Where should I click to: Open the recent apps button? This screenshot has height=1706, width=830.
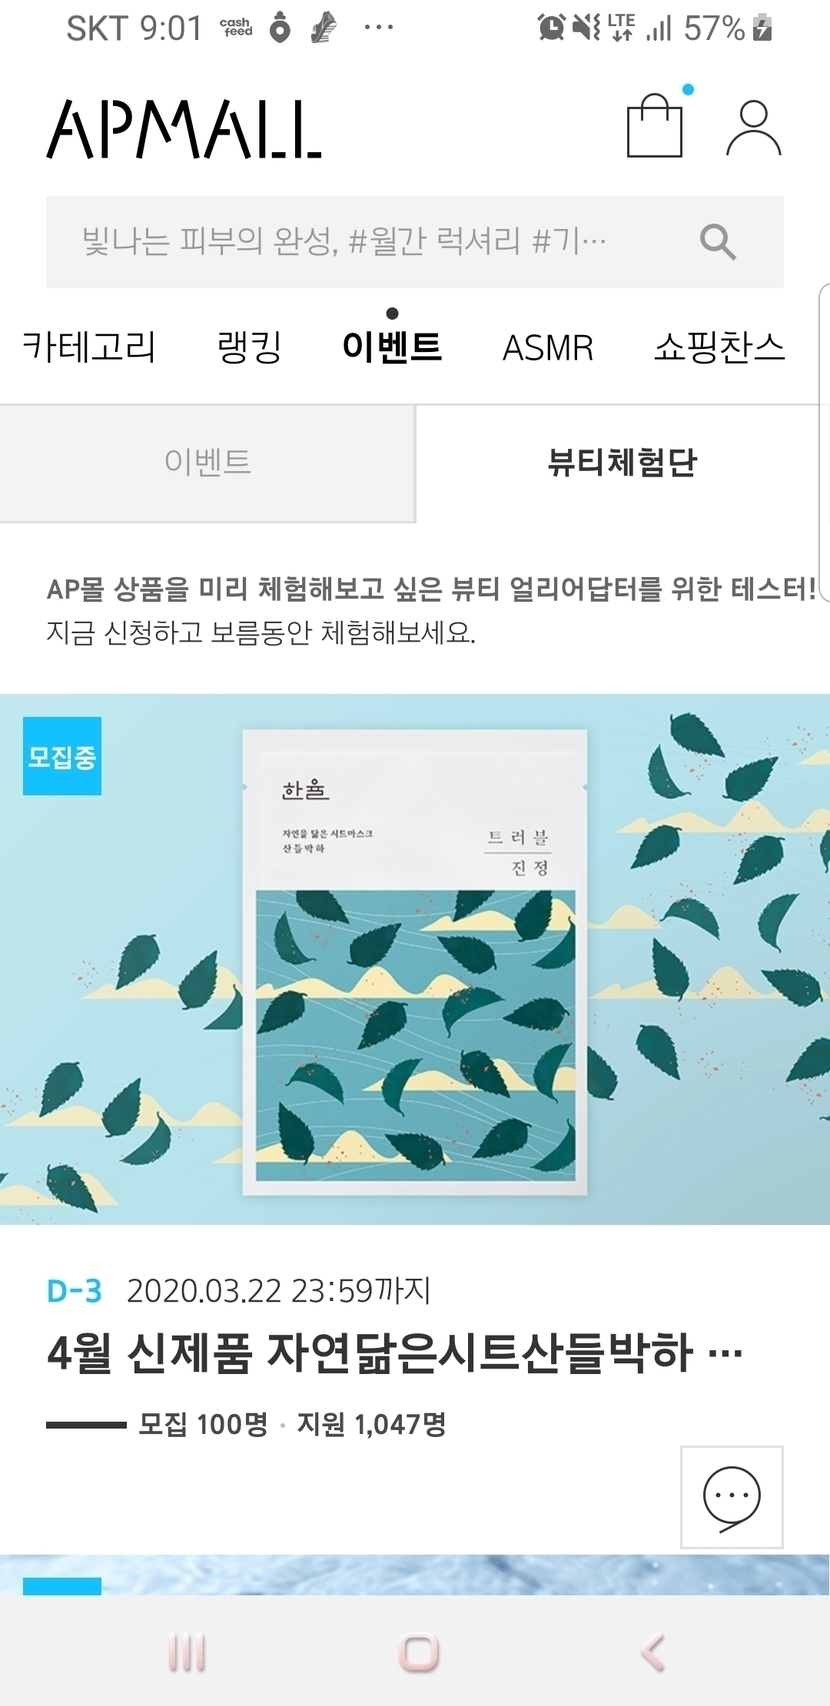pos(187,1651)
